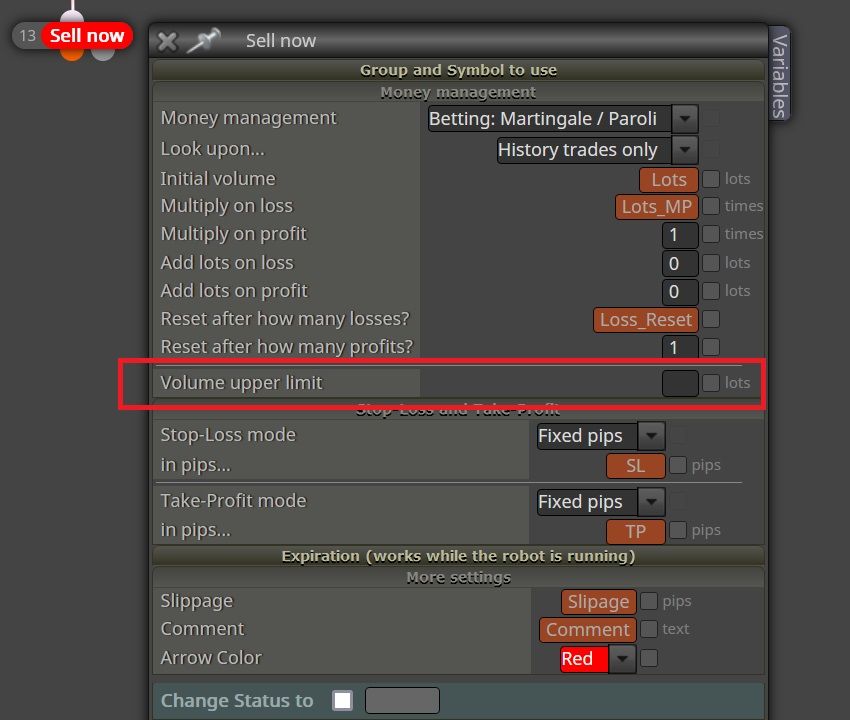Toggle Multiply on profit times checkbox
The width and height of the screenshot is (850, 720).
pyautogui.click(x=711, y=234)
